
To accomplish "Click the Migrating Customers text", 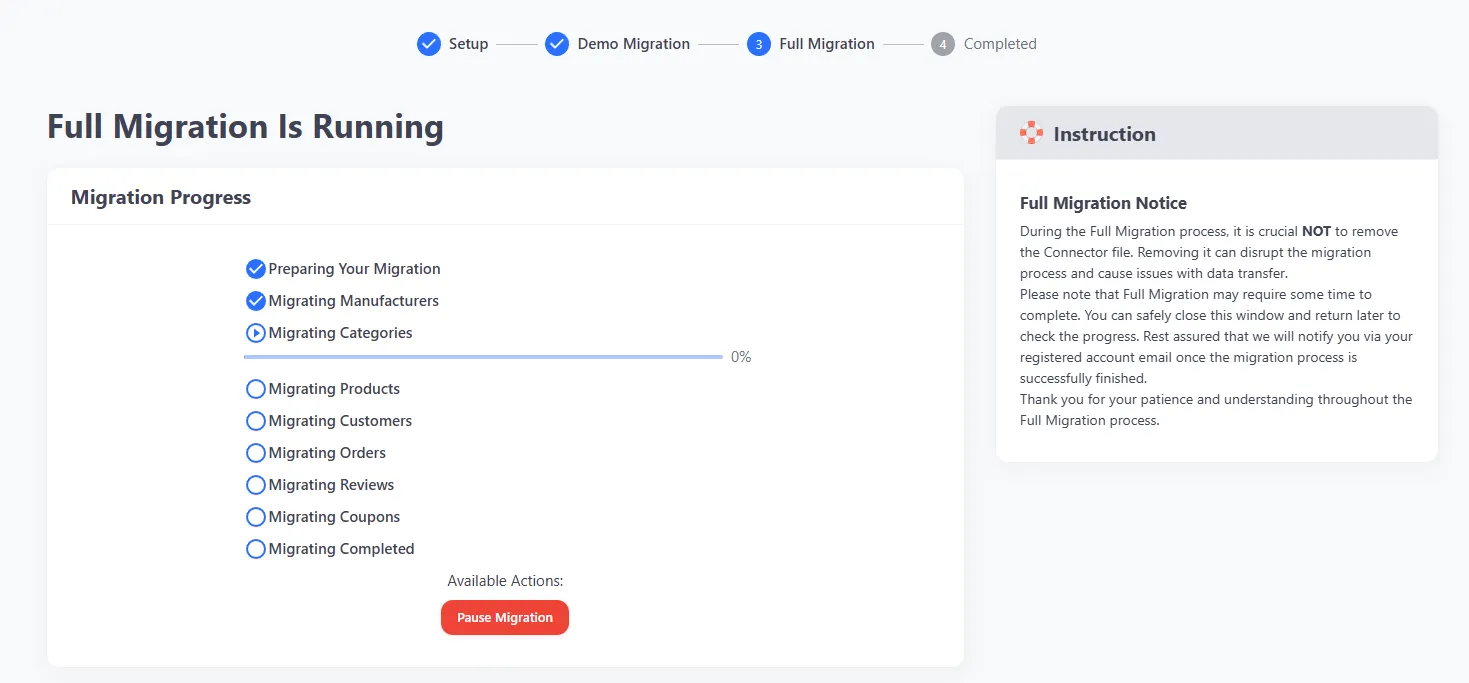I will point(340,421).
